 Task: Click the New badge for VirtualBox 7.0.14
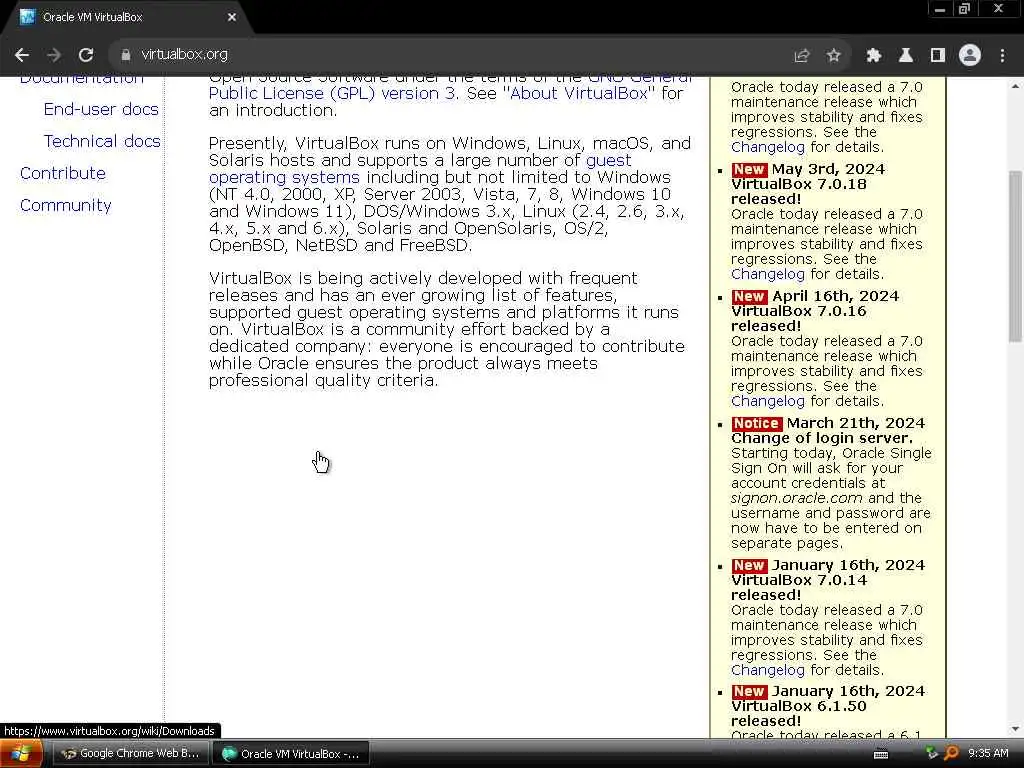[748, 565]
